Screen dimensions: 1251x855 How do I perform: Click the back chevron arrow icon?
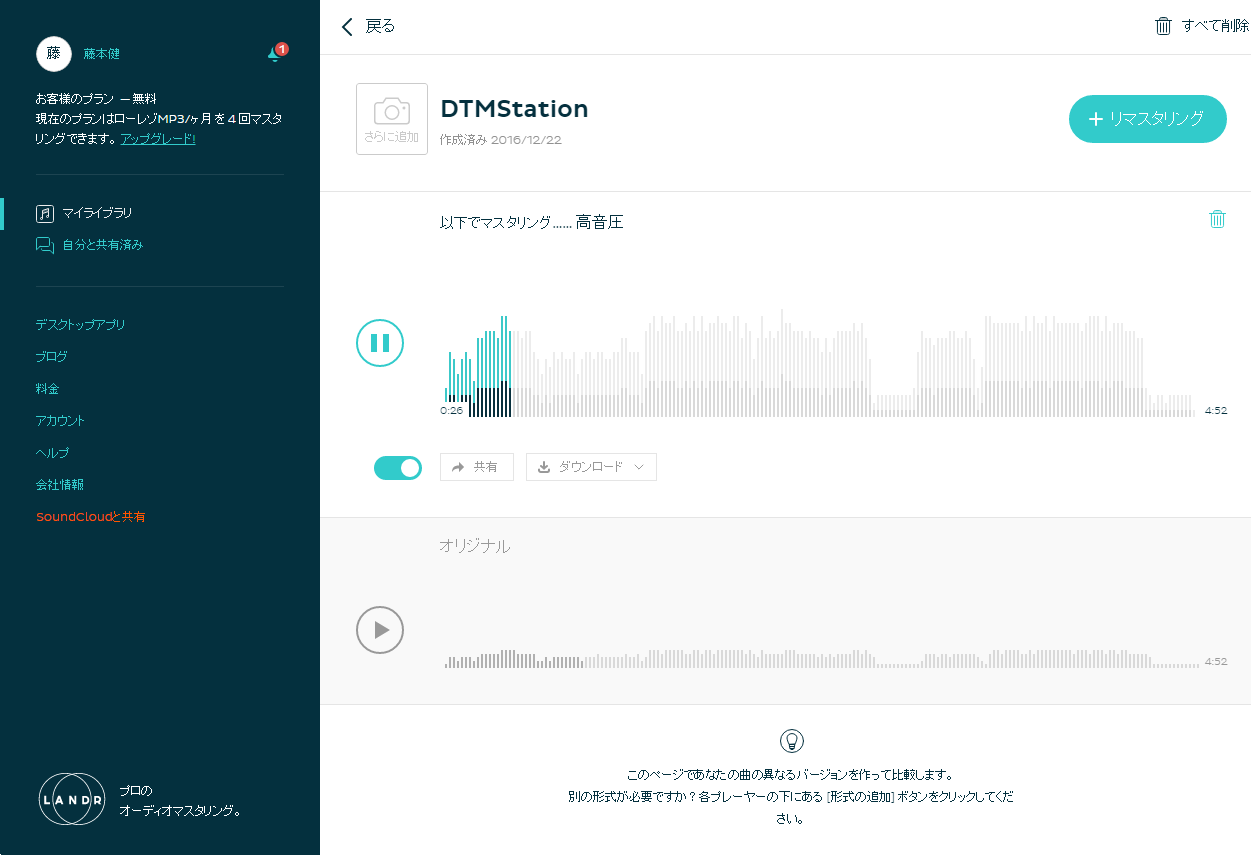coord(347,27)
